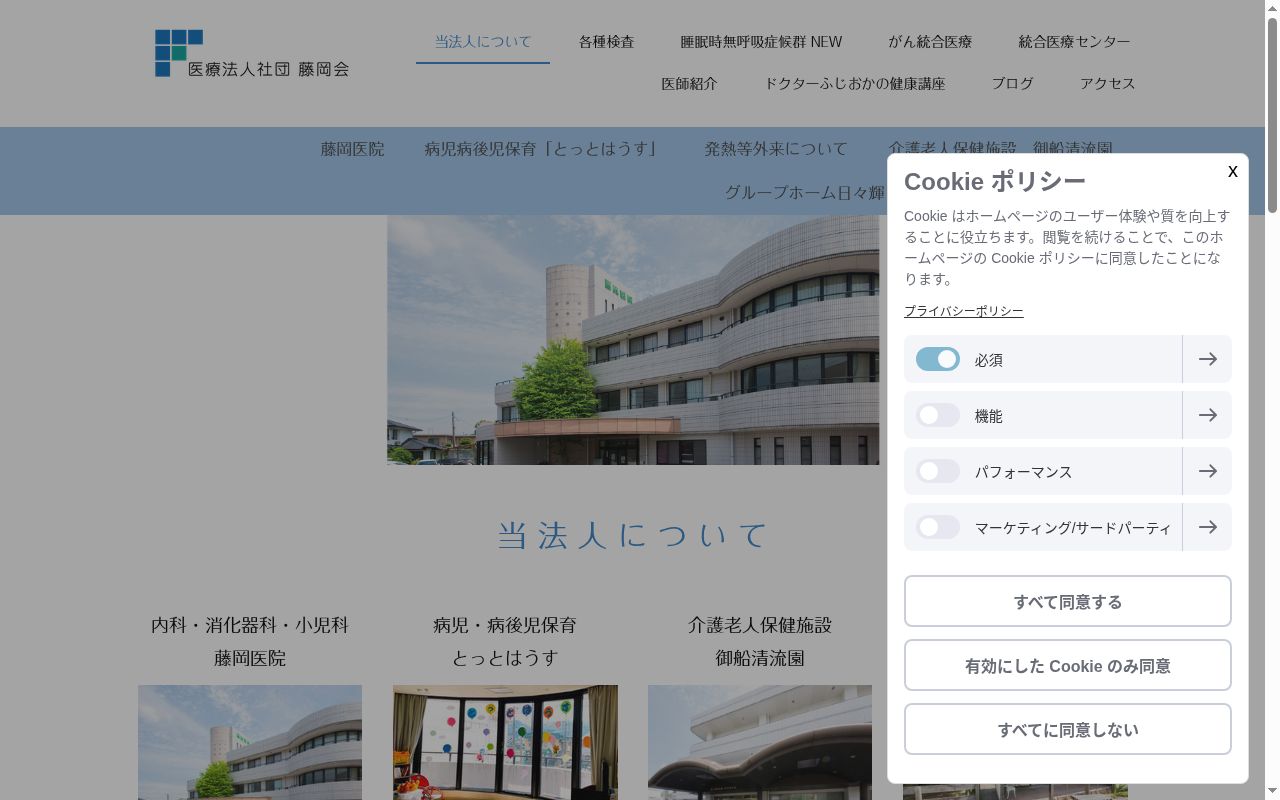Open the 統合医療センター menu item
Screen dimensions: 1280x800
pos(1074,42)
